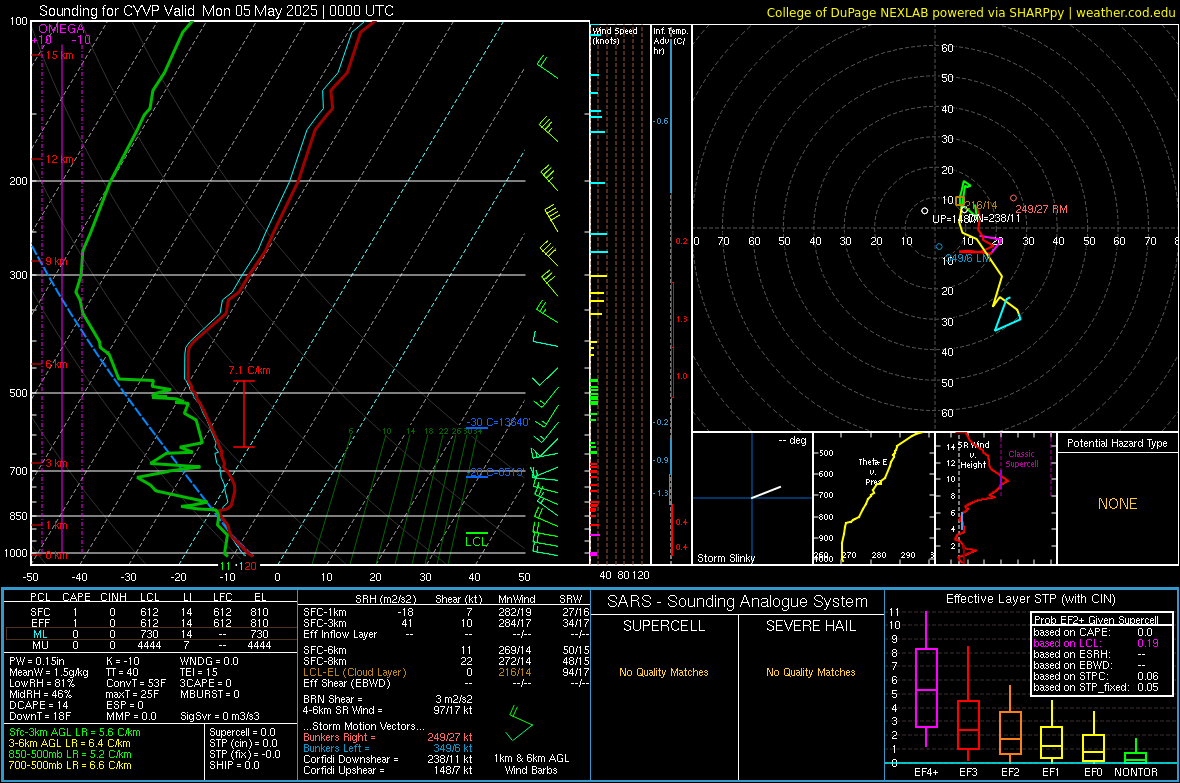Click the 'MeanW = 1.5g/kg' value
The width and height of the screenshot is (1180, 783).
pos(48,672)
